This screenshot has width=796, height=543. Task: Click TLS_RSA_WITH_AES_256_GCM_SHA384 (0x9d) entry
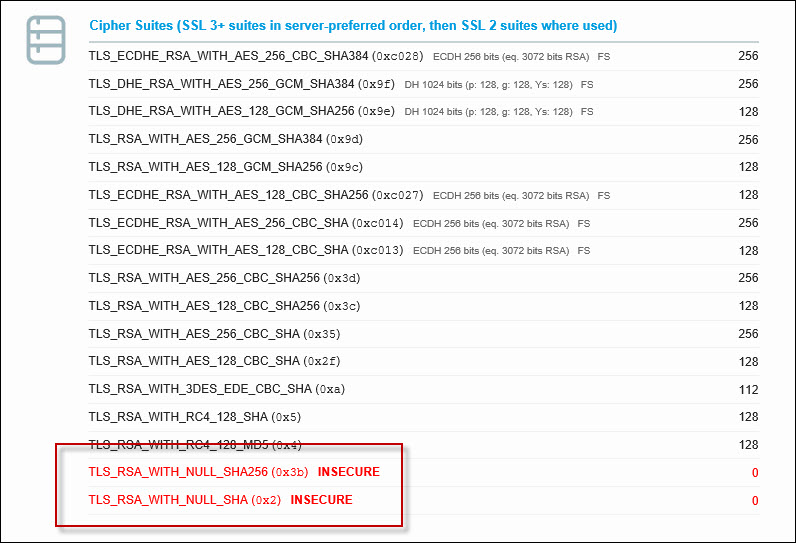[225, 139]
